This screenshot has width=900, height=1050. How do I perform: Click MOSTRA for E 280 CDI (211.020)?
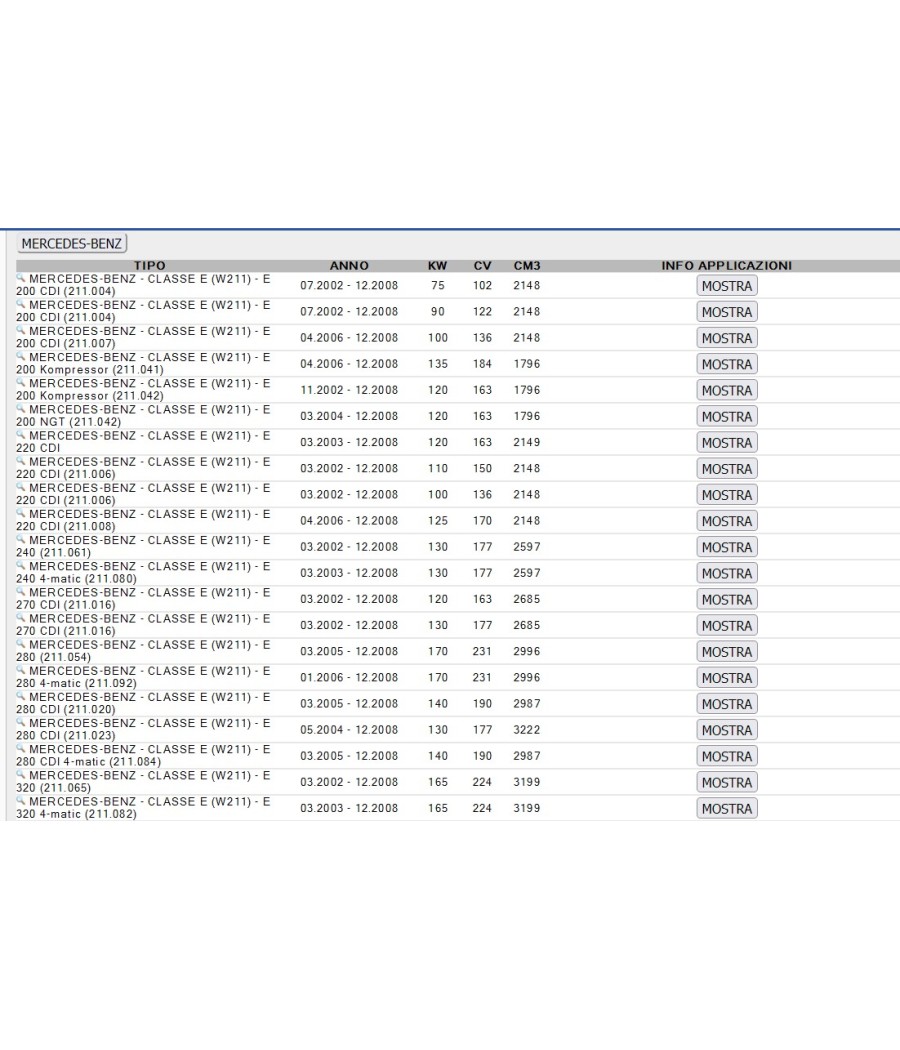point(727,704)
